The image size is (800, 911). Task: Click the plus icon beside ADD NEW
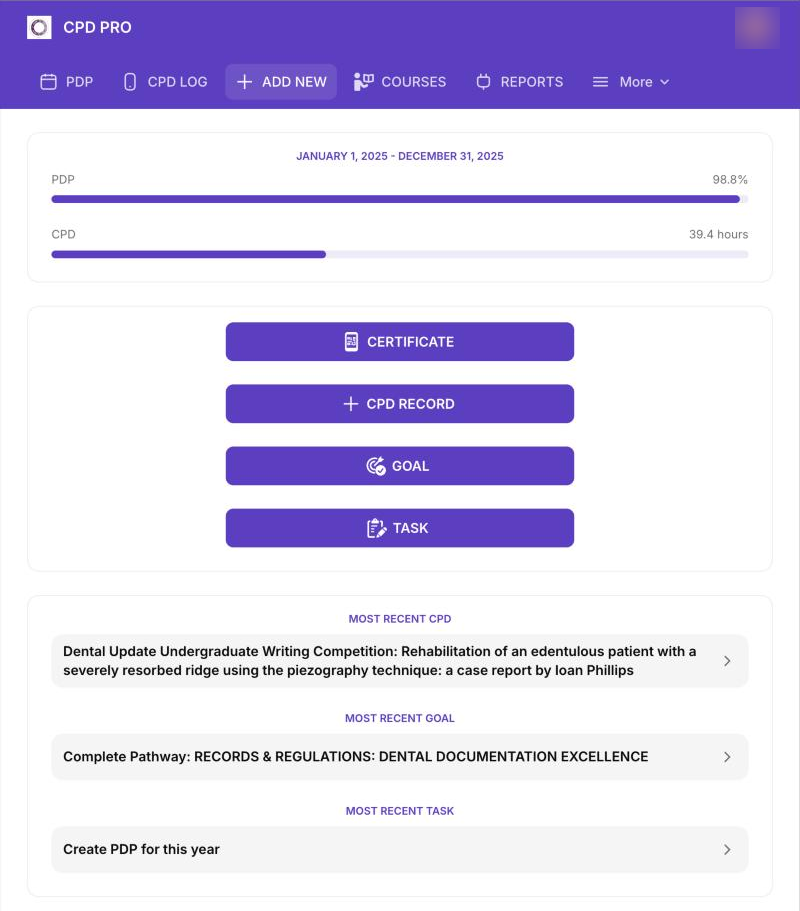point(245,82)
